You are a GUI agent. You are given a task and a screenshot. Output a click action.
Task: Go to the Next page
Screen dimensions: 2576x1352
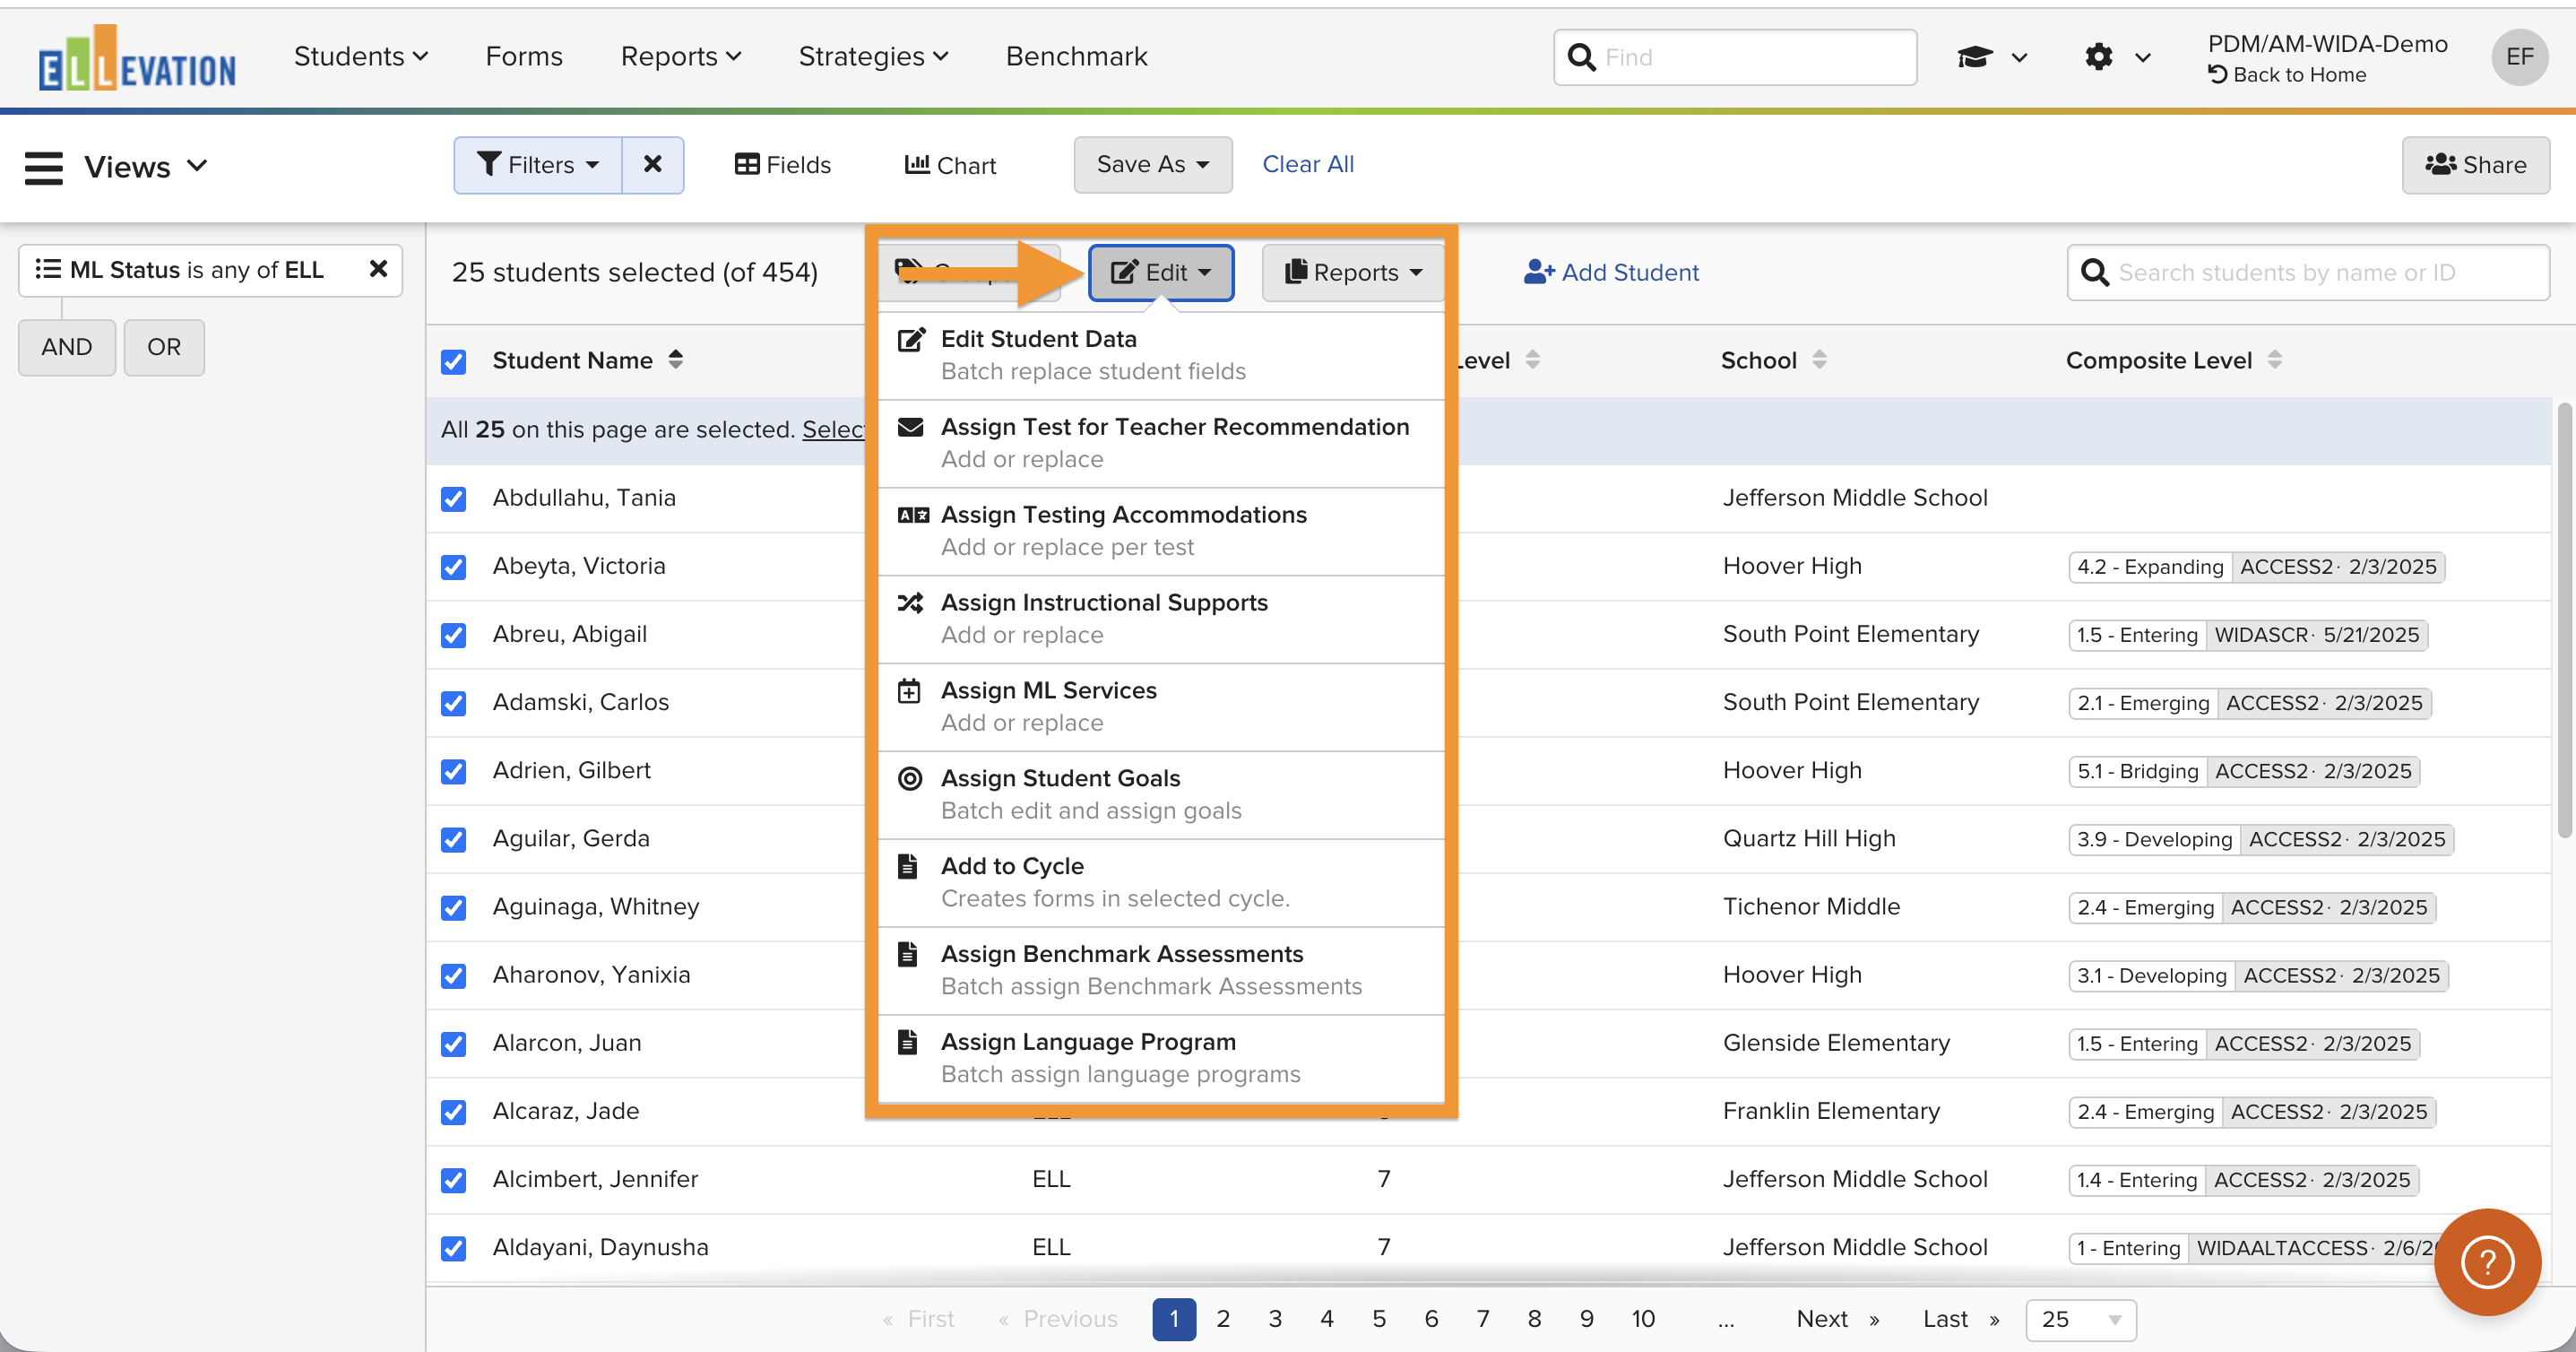1838,1319
